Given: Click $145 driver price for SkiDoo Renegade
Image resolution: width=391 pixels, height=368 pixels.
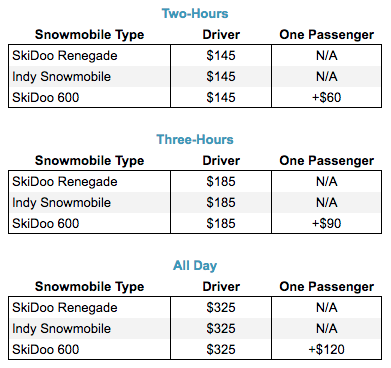Looking at the screenshot, I should point(221,56).
